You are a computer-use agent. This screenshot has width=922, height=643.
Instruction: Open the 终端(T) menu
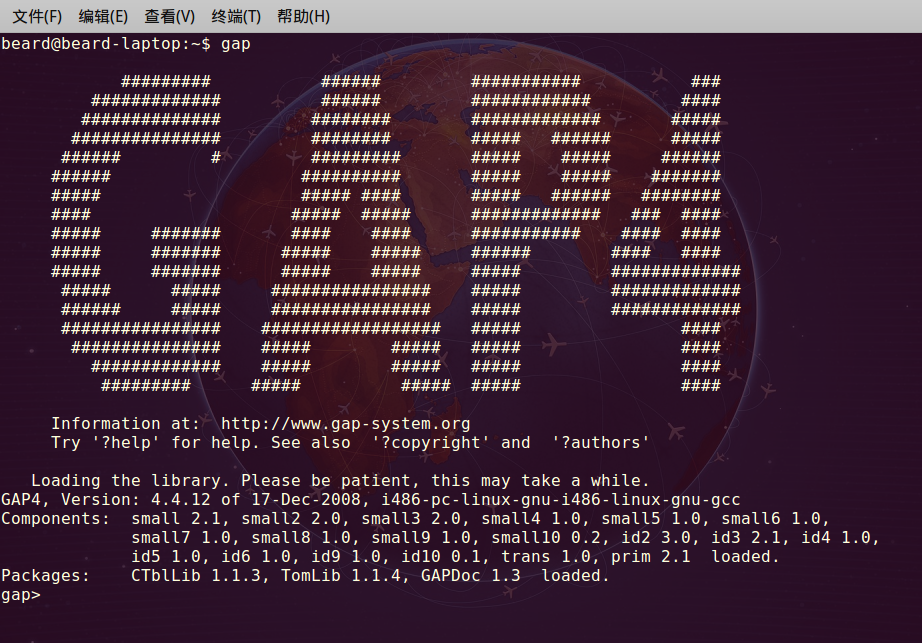pos(236,16)
